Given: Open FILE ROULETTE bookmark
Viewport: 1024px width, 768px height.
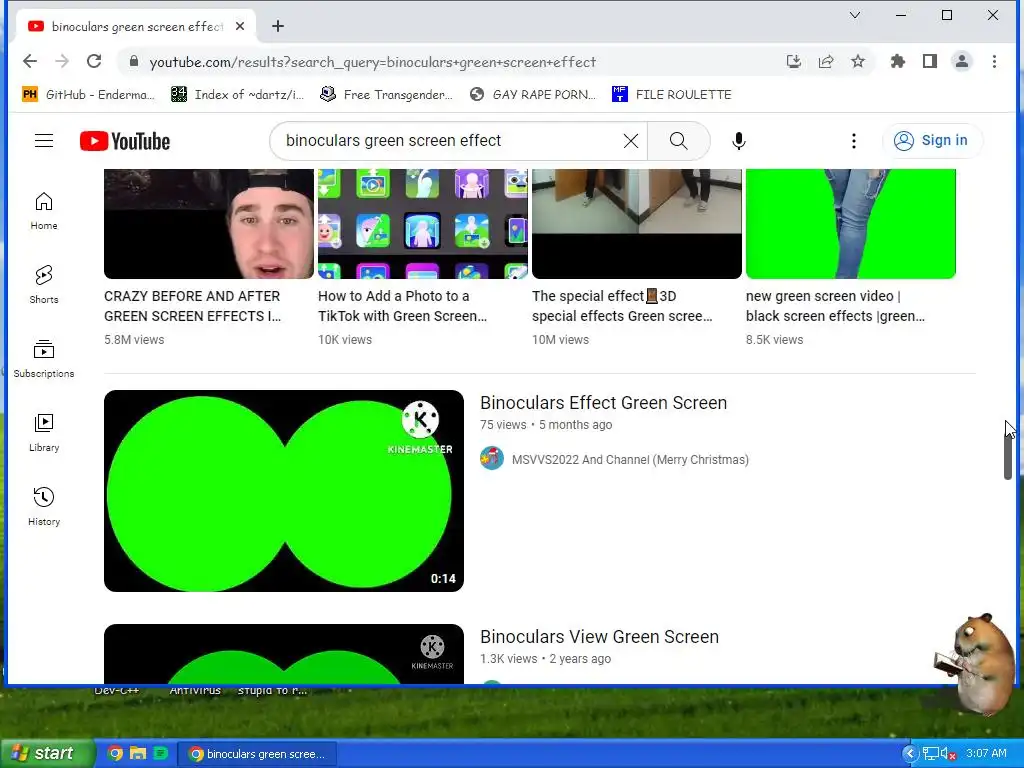Looking at the screenshot, I should pos(671,95).
